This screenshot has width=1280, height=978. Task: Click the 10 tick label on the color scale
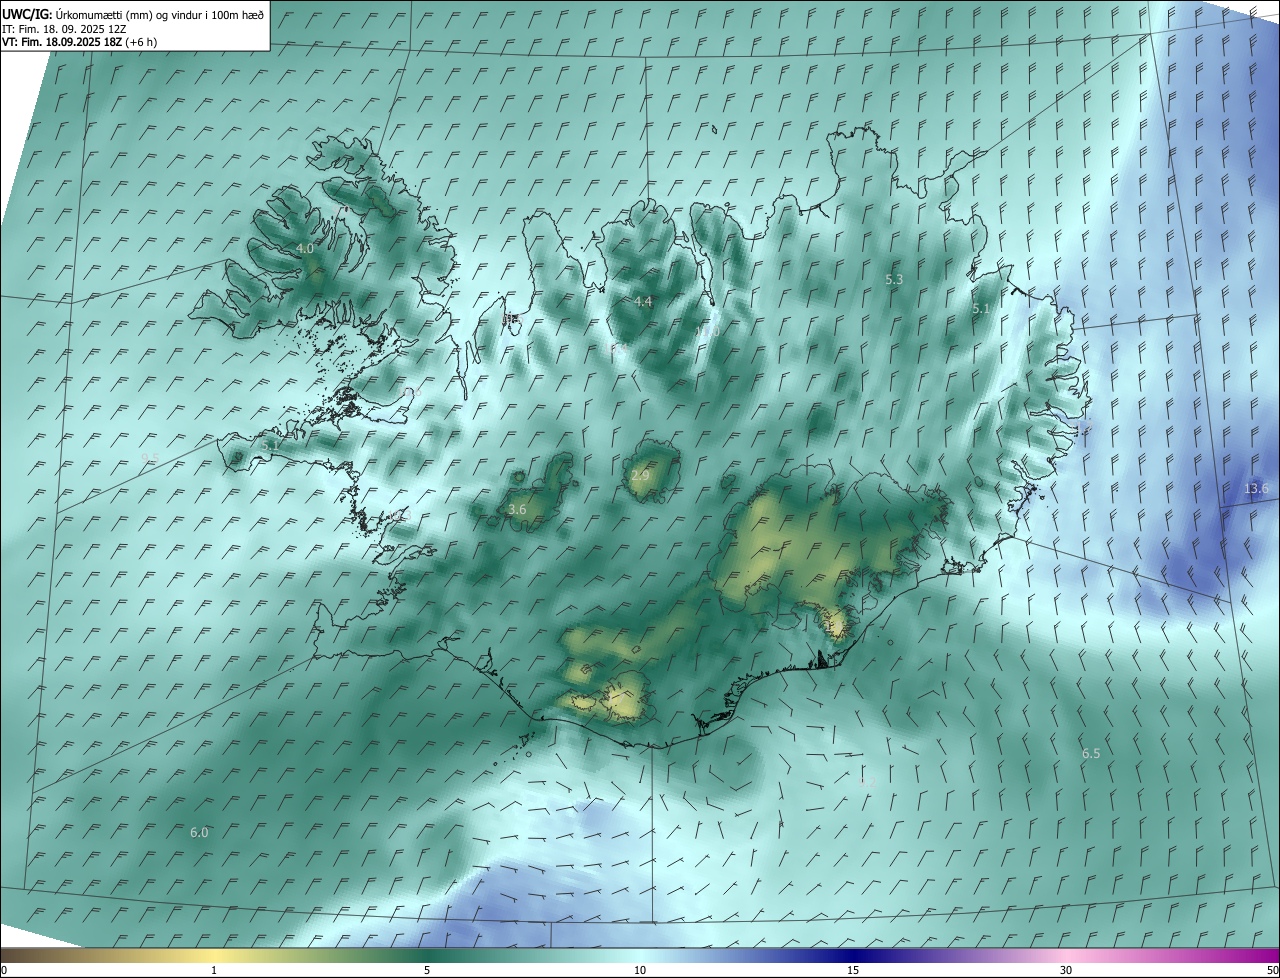coord(640,970)
